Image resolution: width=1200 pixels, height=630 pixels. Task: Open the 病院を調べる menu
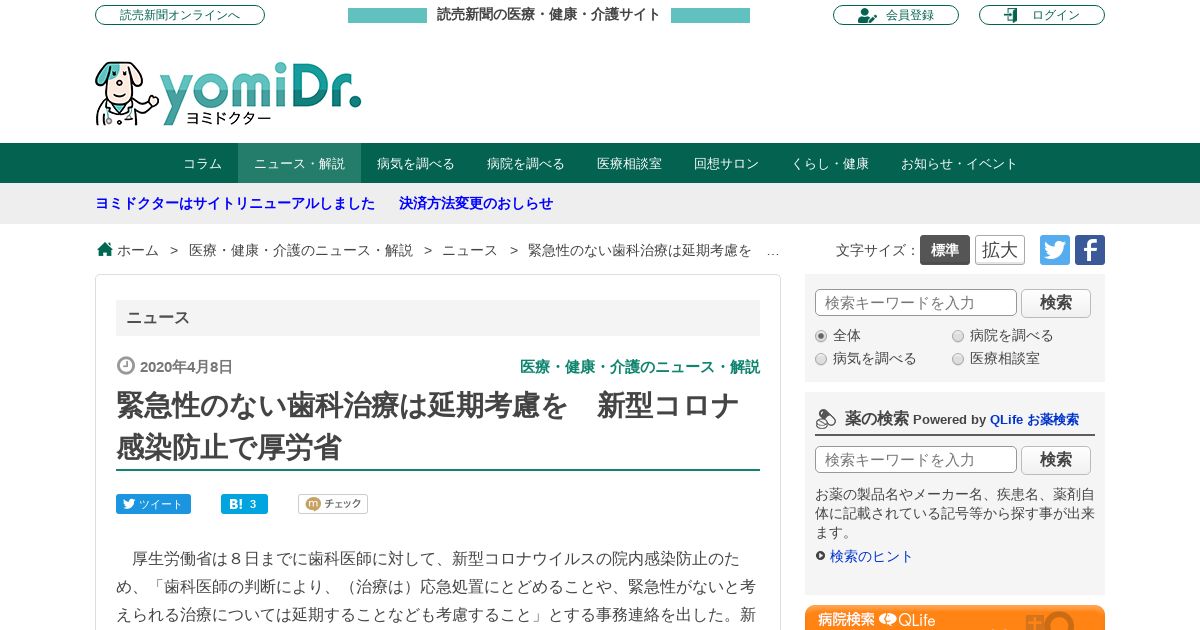coord(526,163)
